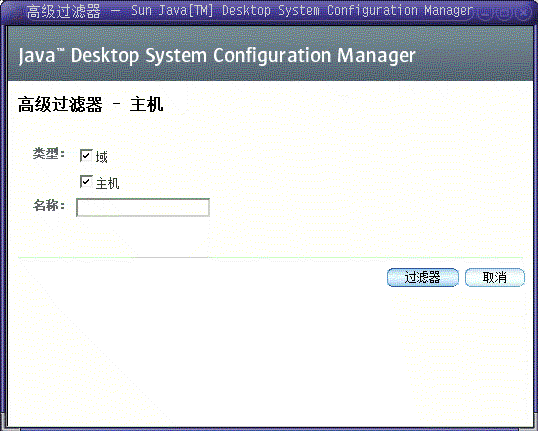Uncheck the 主机 type checkbox
This screenshot has height=431, width=538.
[86, 182]
